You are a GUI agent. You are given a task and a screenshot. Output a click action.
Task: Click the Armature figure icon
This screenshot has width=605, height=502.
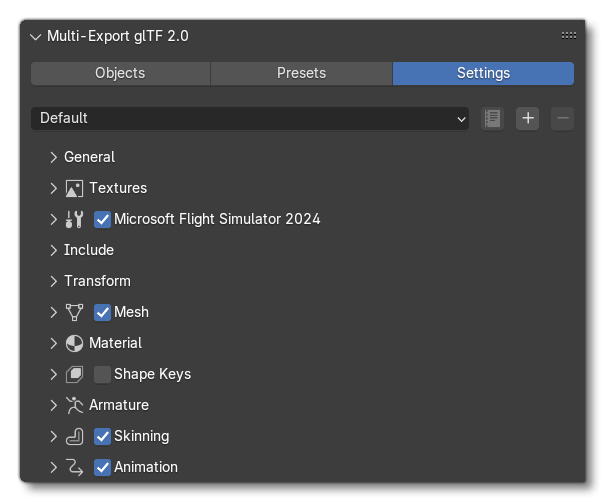click(74, 406)
